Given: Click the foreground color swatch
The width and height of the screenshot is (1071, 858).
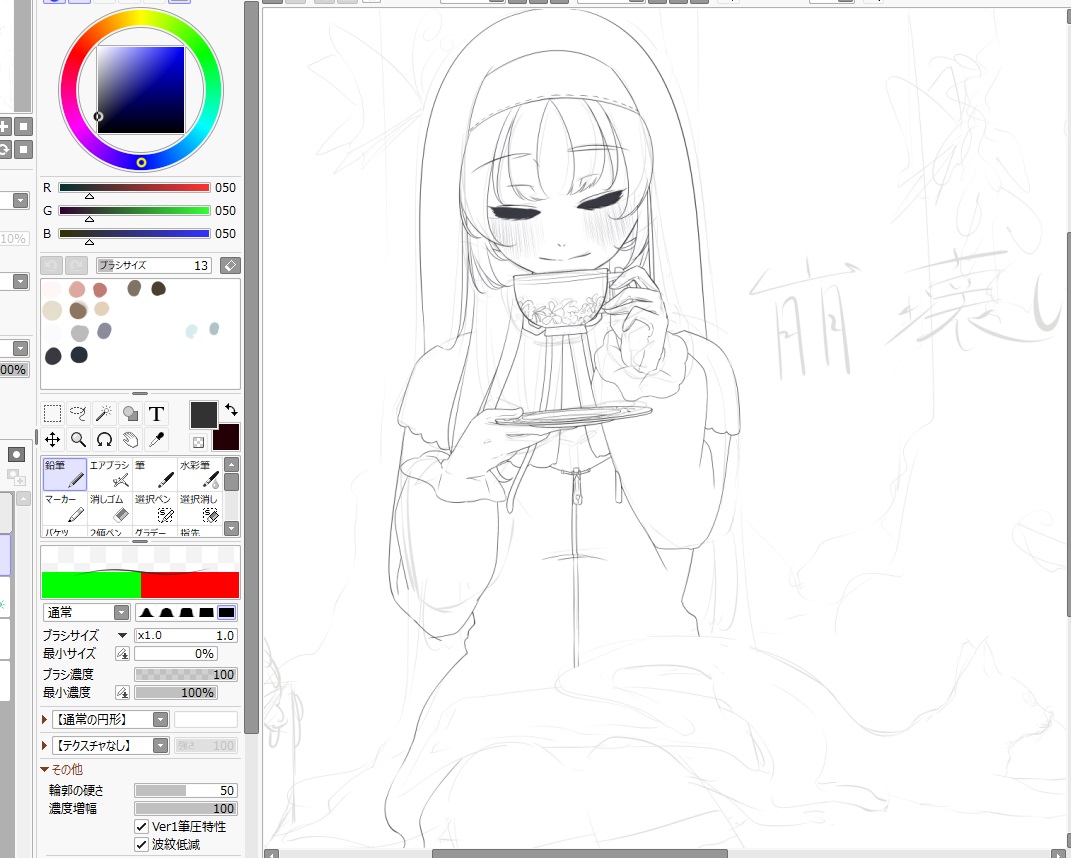Looking at the screenshot, I should coord(204,415).
